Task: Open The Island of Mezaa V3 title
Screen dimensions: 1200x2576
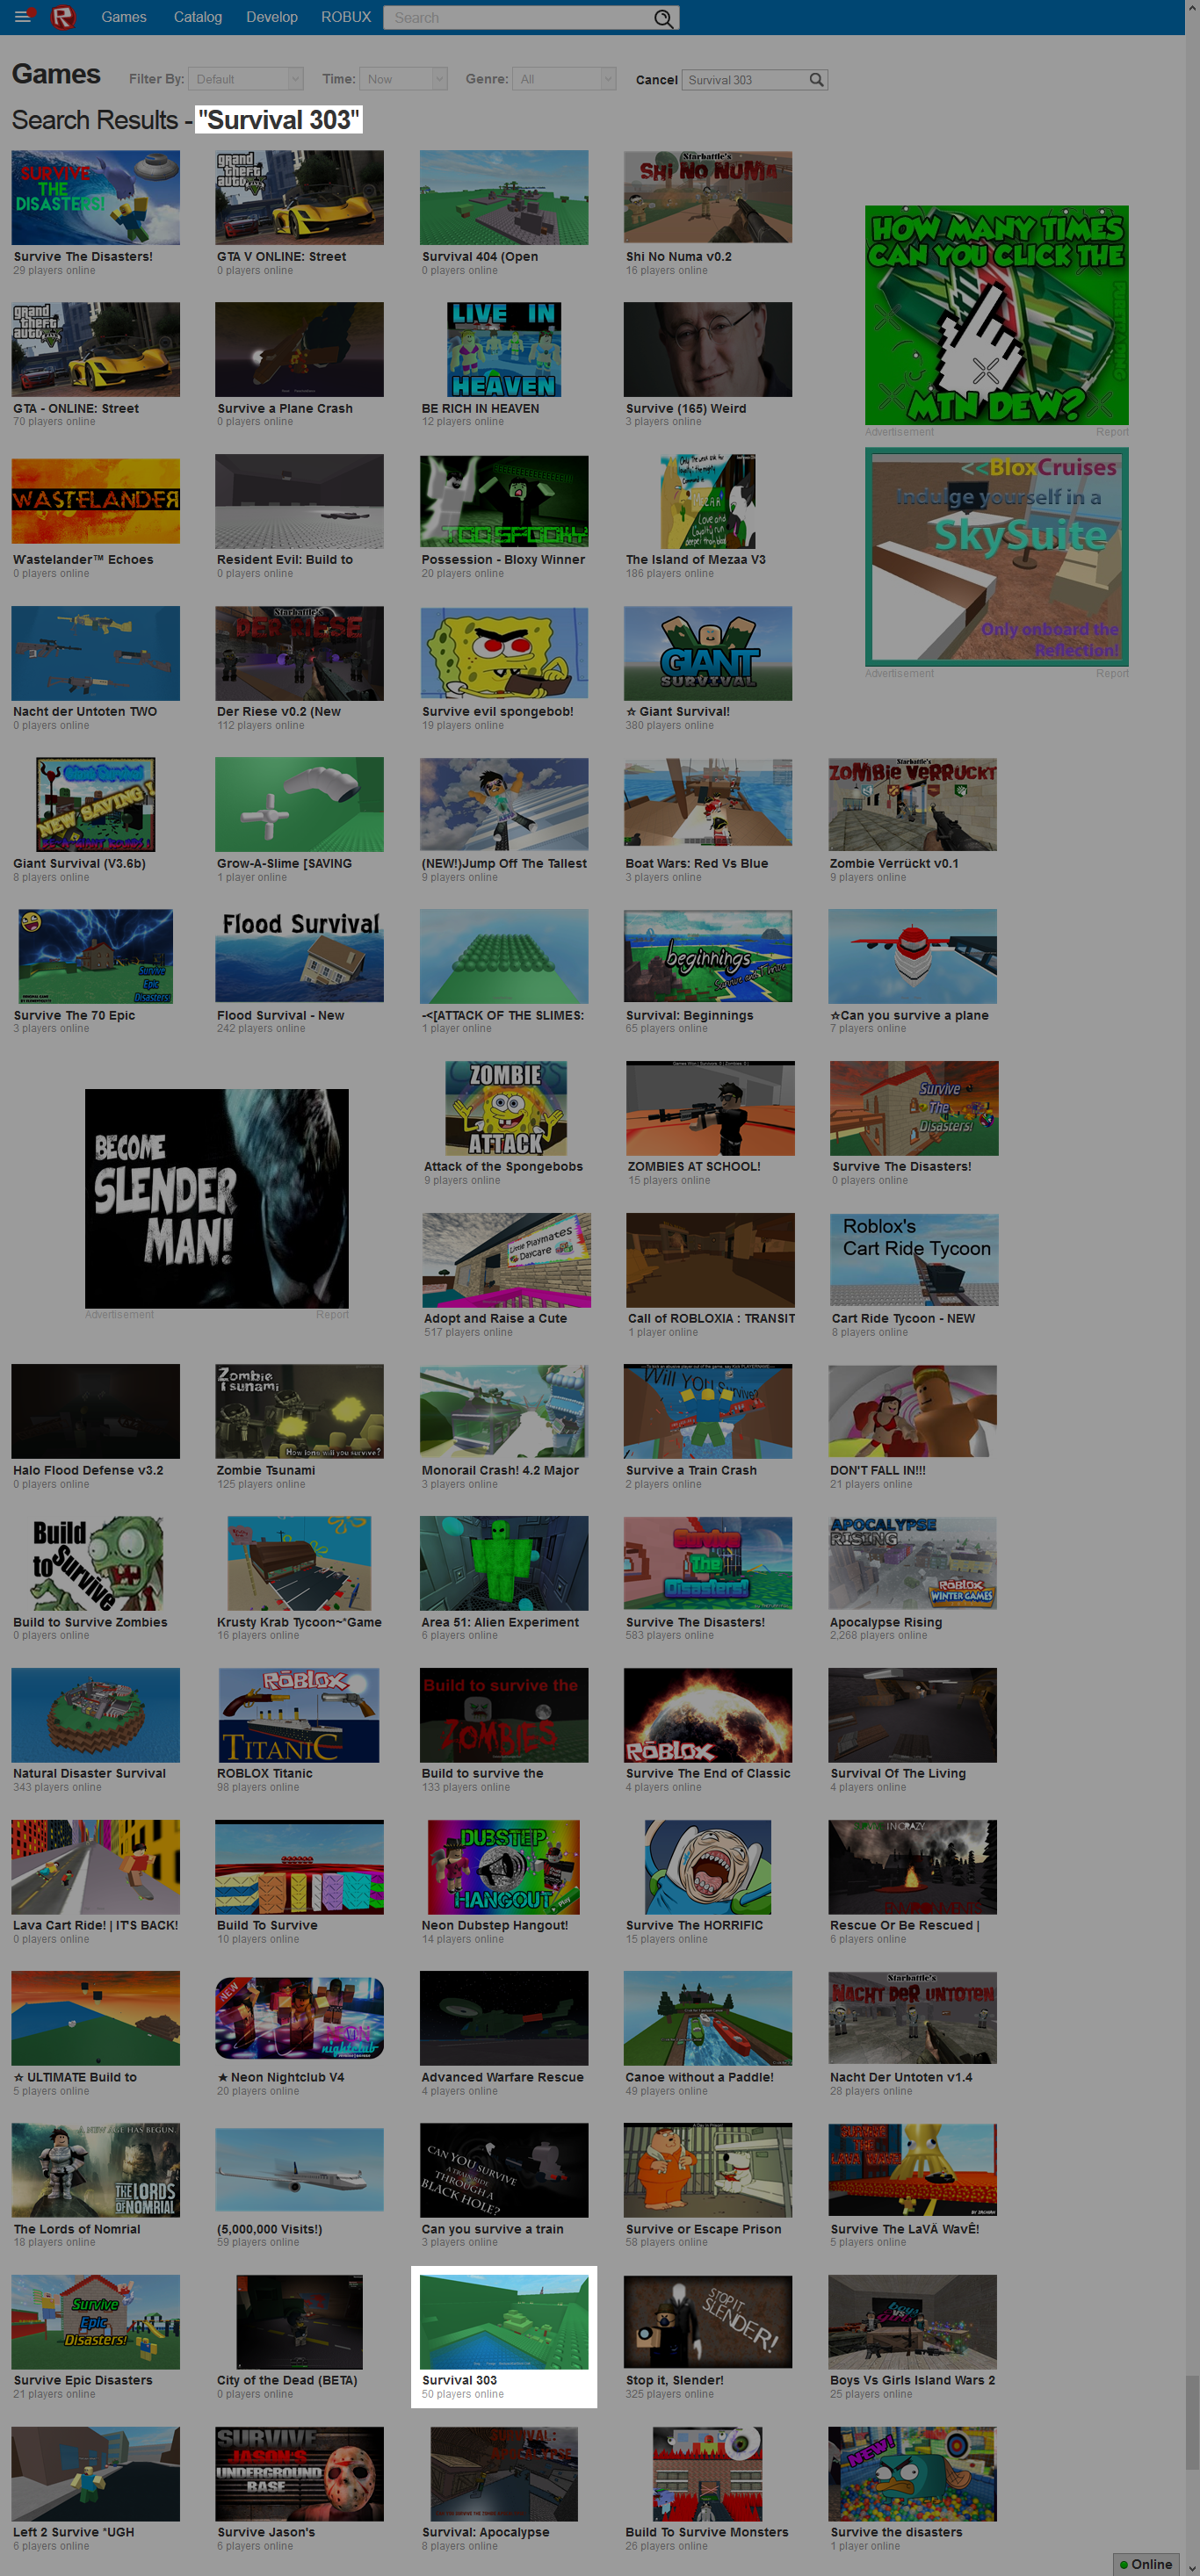Action: click(x=696, y=560)
